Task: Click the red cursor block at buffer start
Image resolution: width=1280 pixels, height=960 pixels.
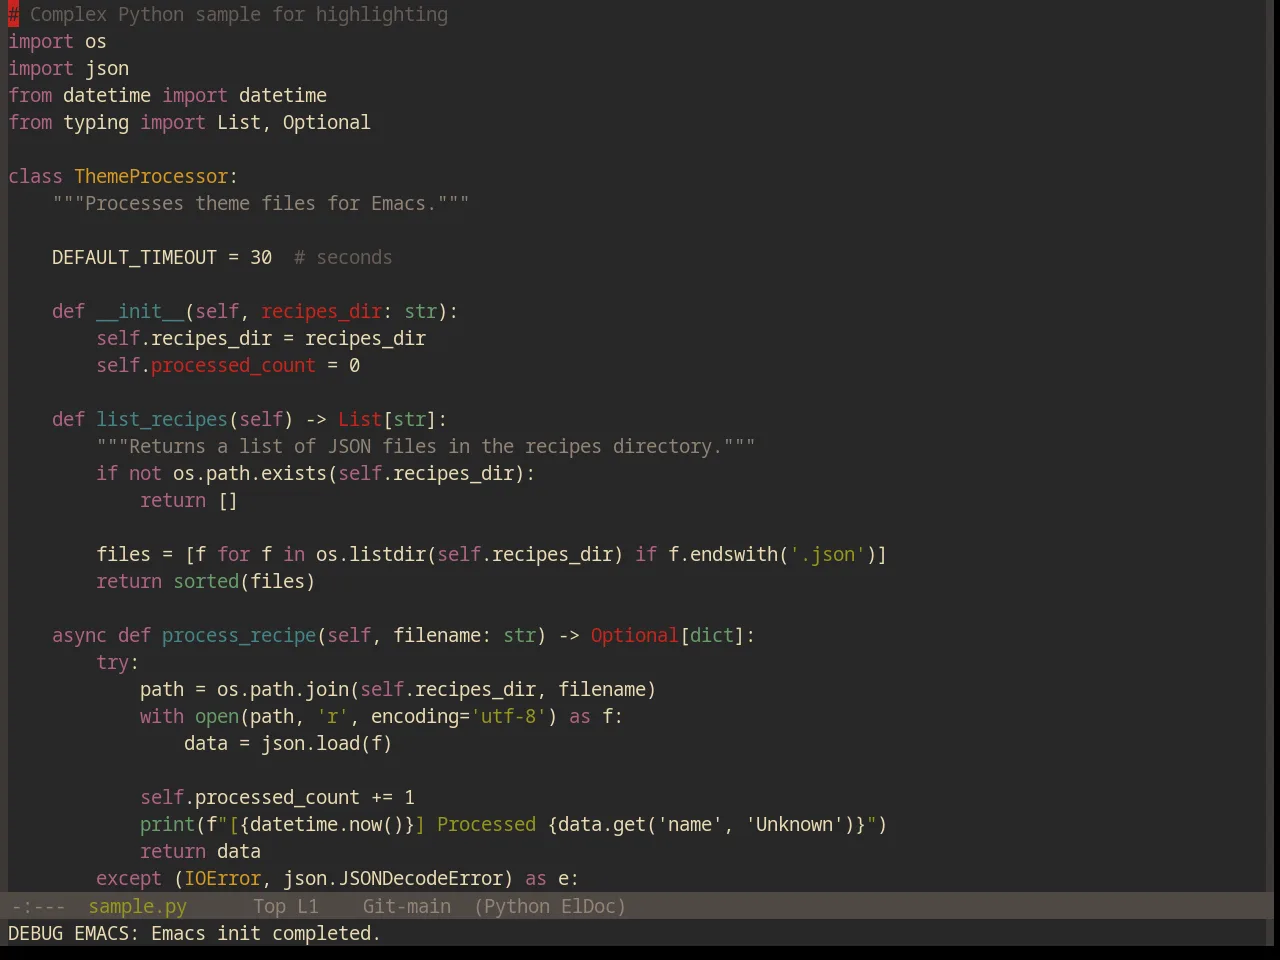Action: click(13, 15)
